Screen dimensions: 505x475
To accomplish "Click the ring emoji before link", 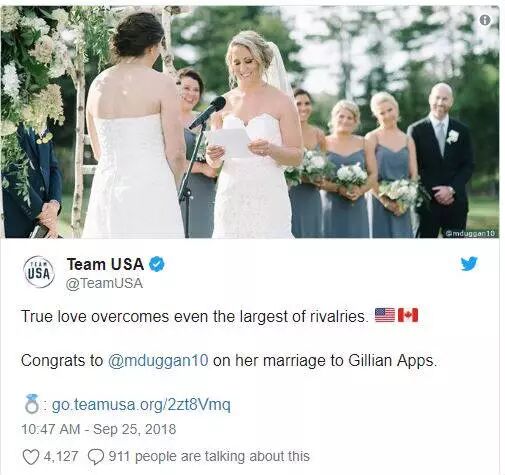I will 32,404.
